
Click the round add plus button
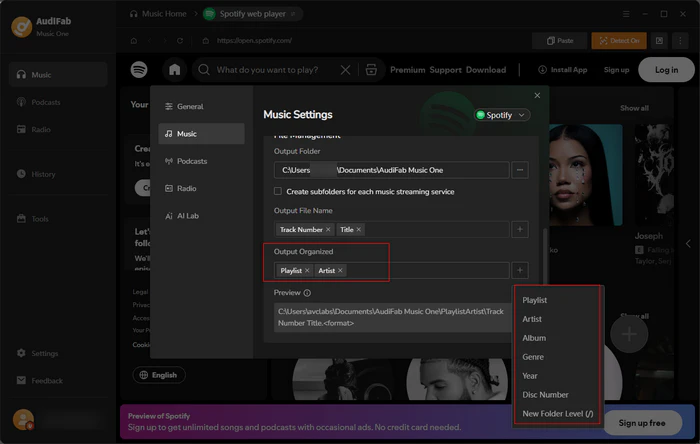point(629,334)
